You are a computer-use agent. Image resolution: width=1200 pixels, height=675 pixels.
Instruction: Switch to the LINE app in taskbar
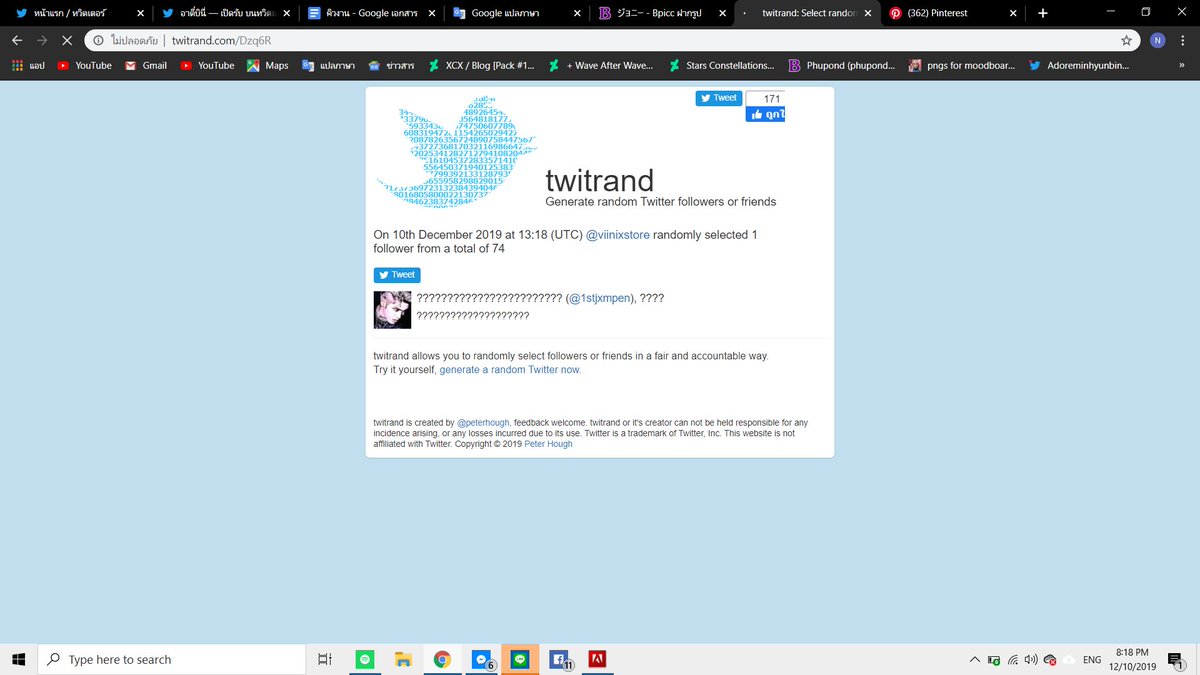[x=520, y=659]
